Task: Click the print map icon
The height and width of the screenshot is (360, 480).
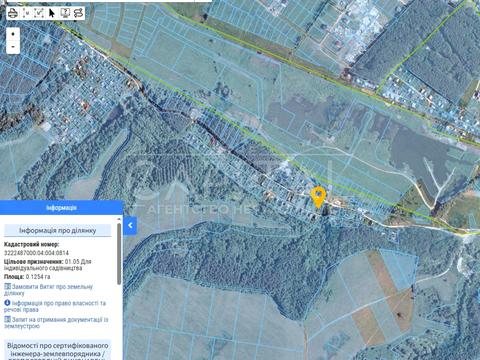Action: 13,13
